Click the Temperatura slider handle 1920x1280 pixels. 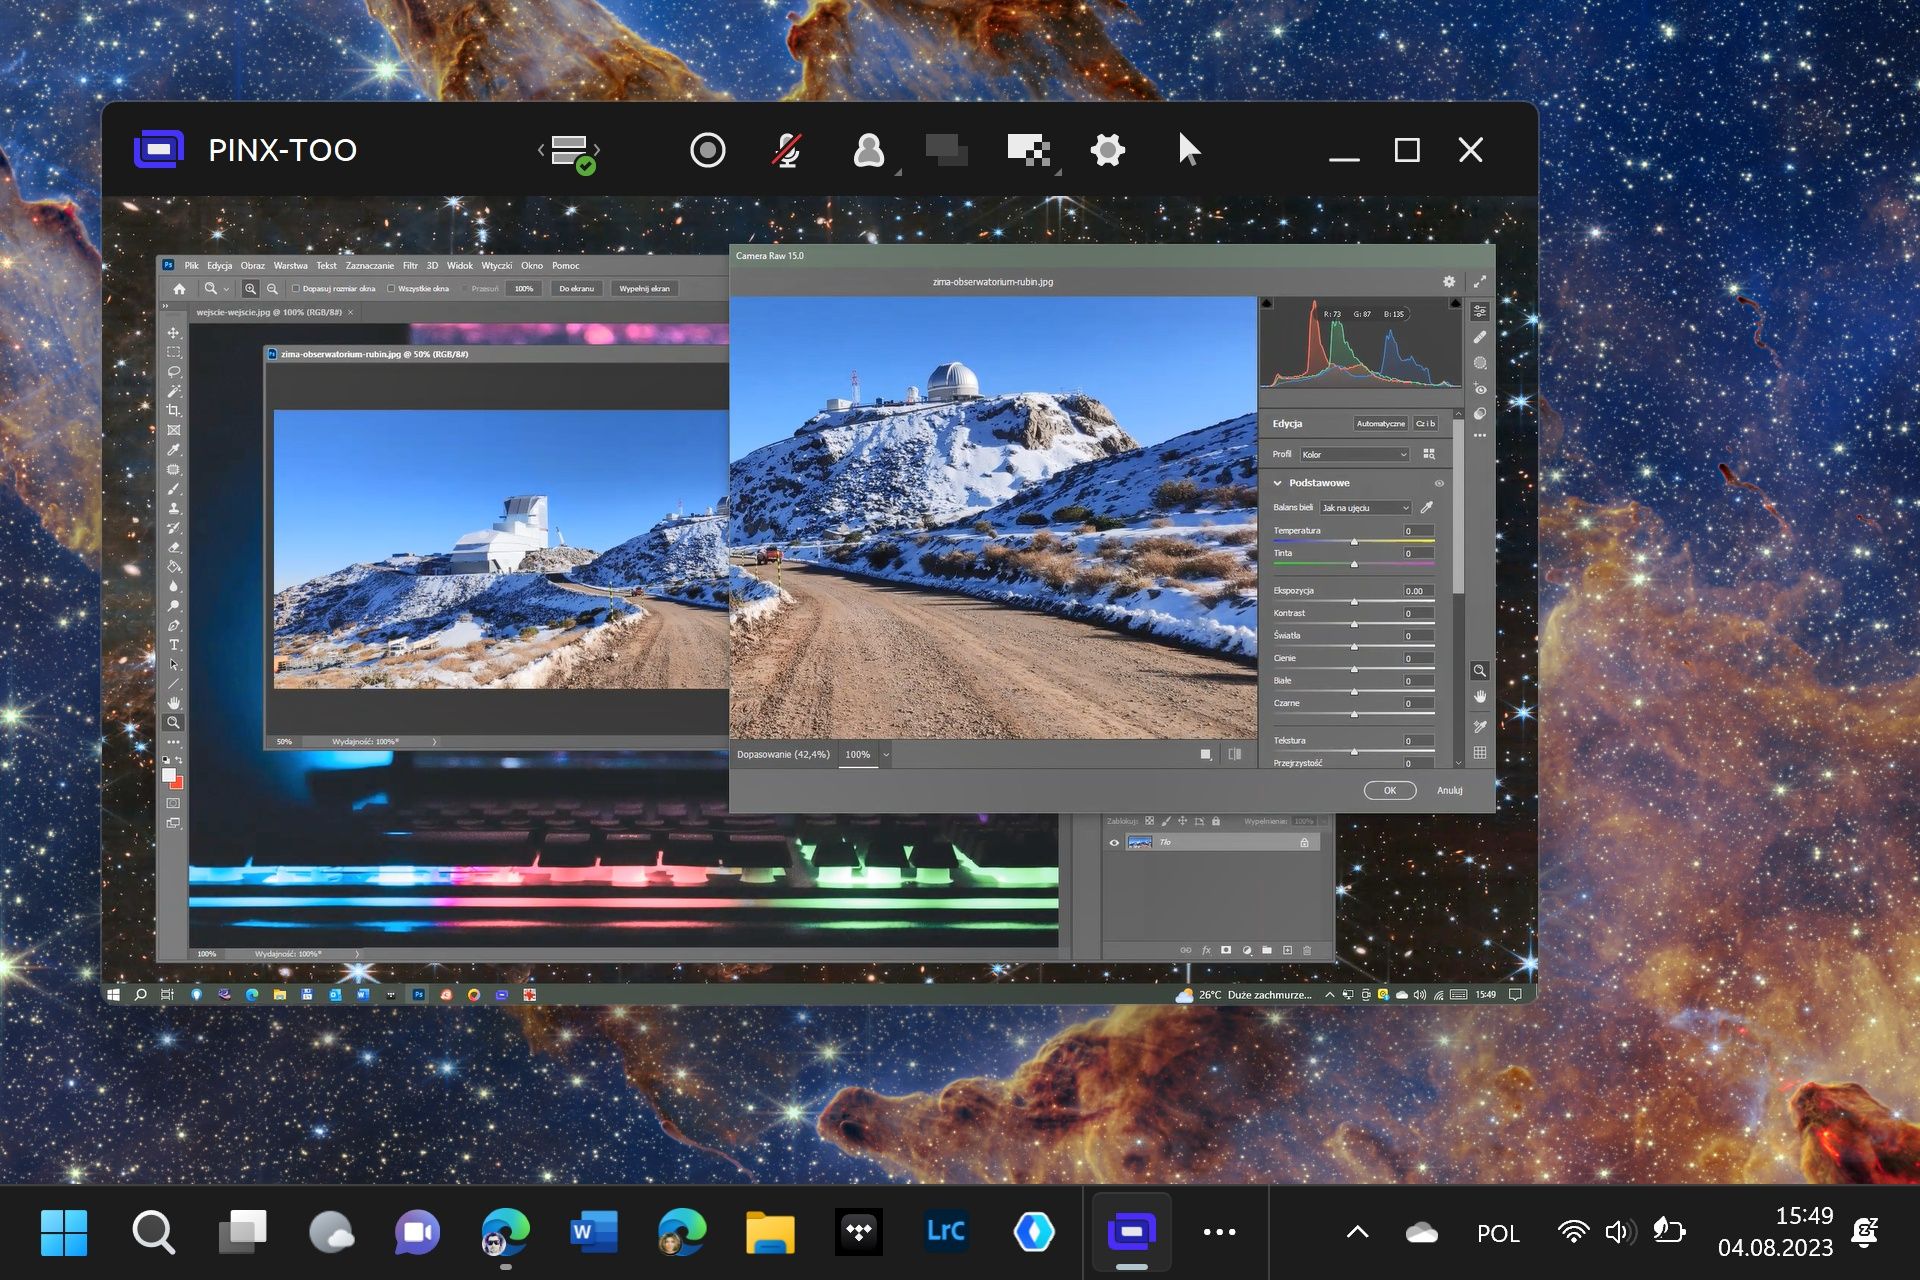1354,541
